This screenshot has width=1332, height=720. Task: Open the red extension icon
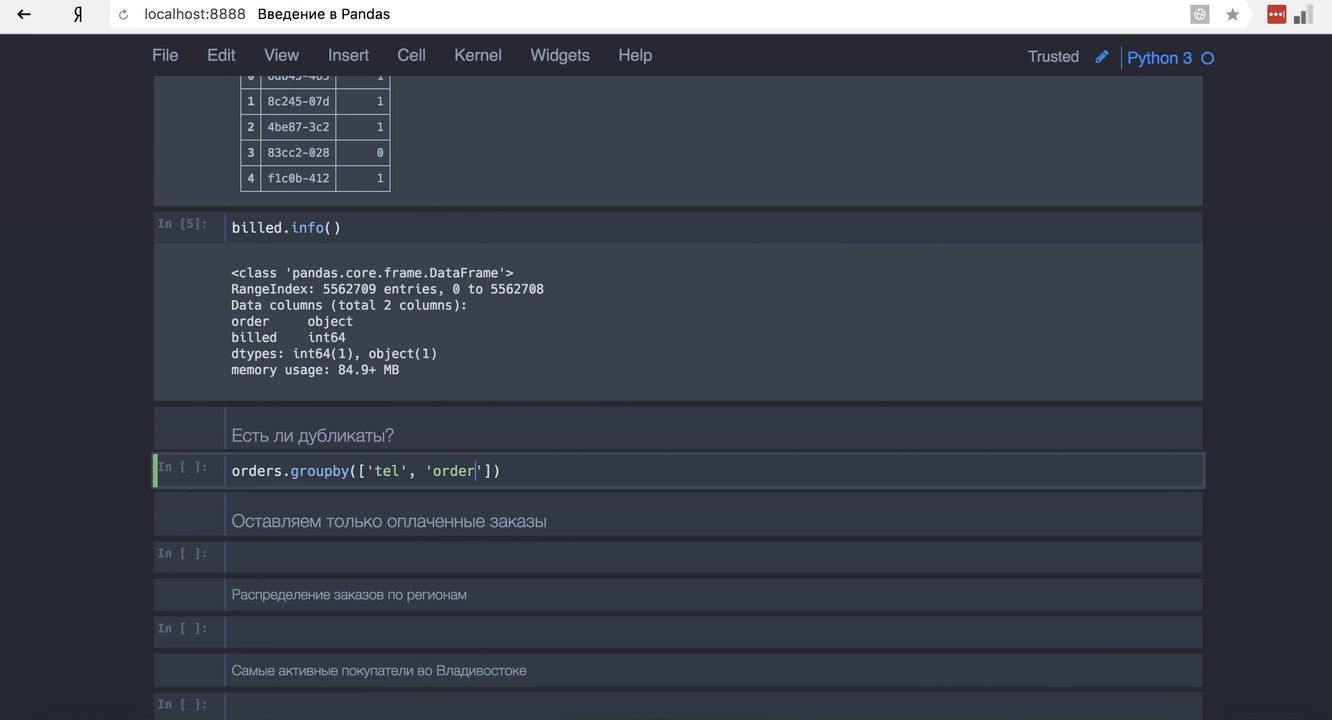click(x=1276, y=15)
